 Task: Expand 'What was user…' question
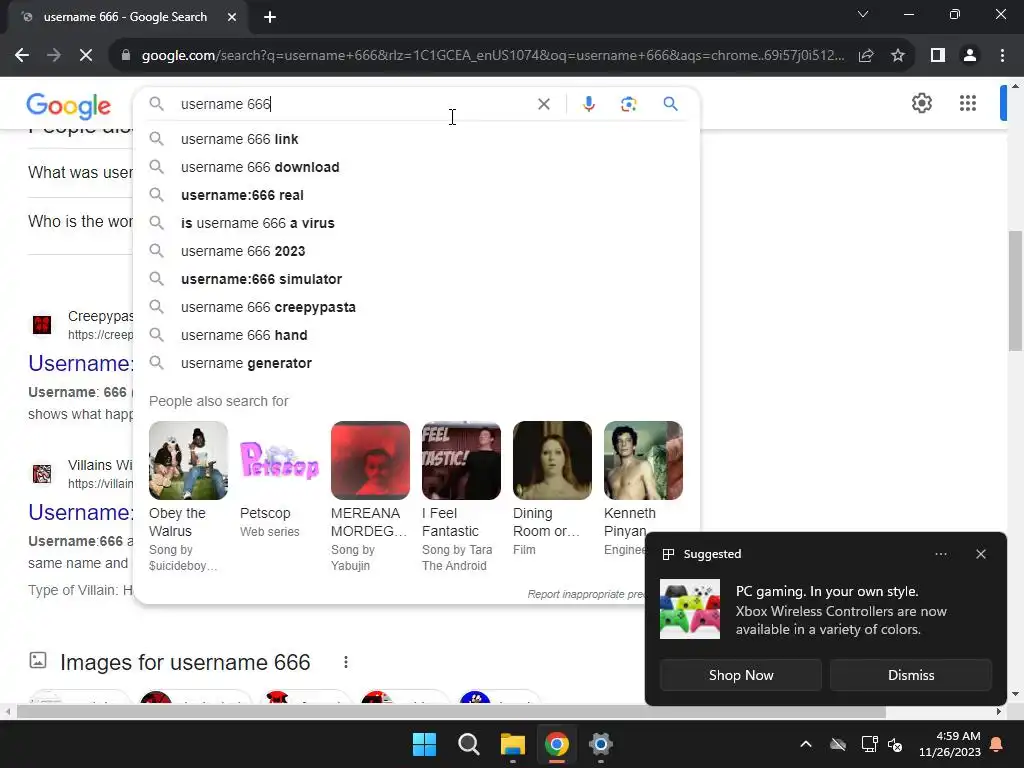click(80, 172)
